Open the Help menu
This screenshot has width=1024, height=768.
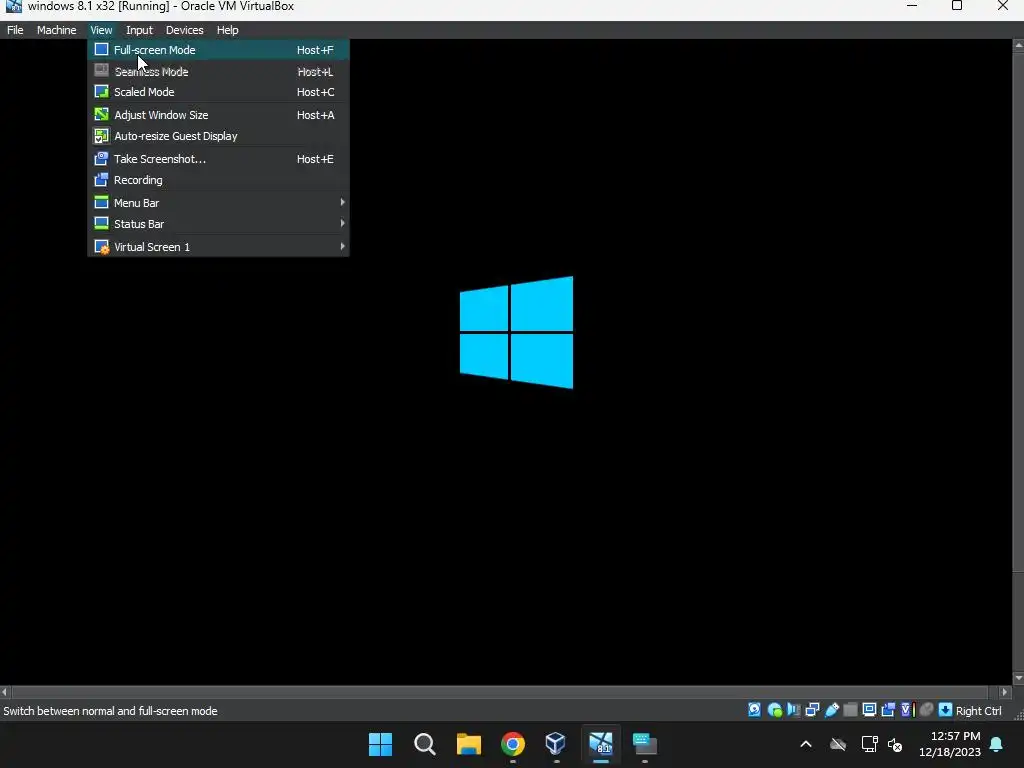[227, 30]
